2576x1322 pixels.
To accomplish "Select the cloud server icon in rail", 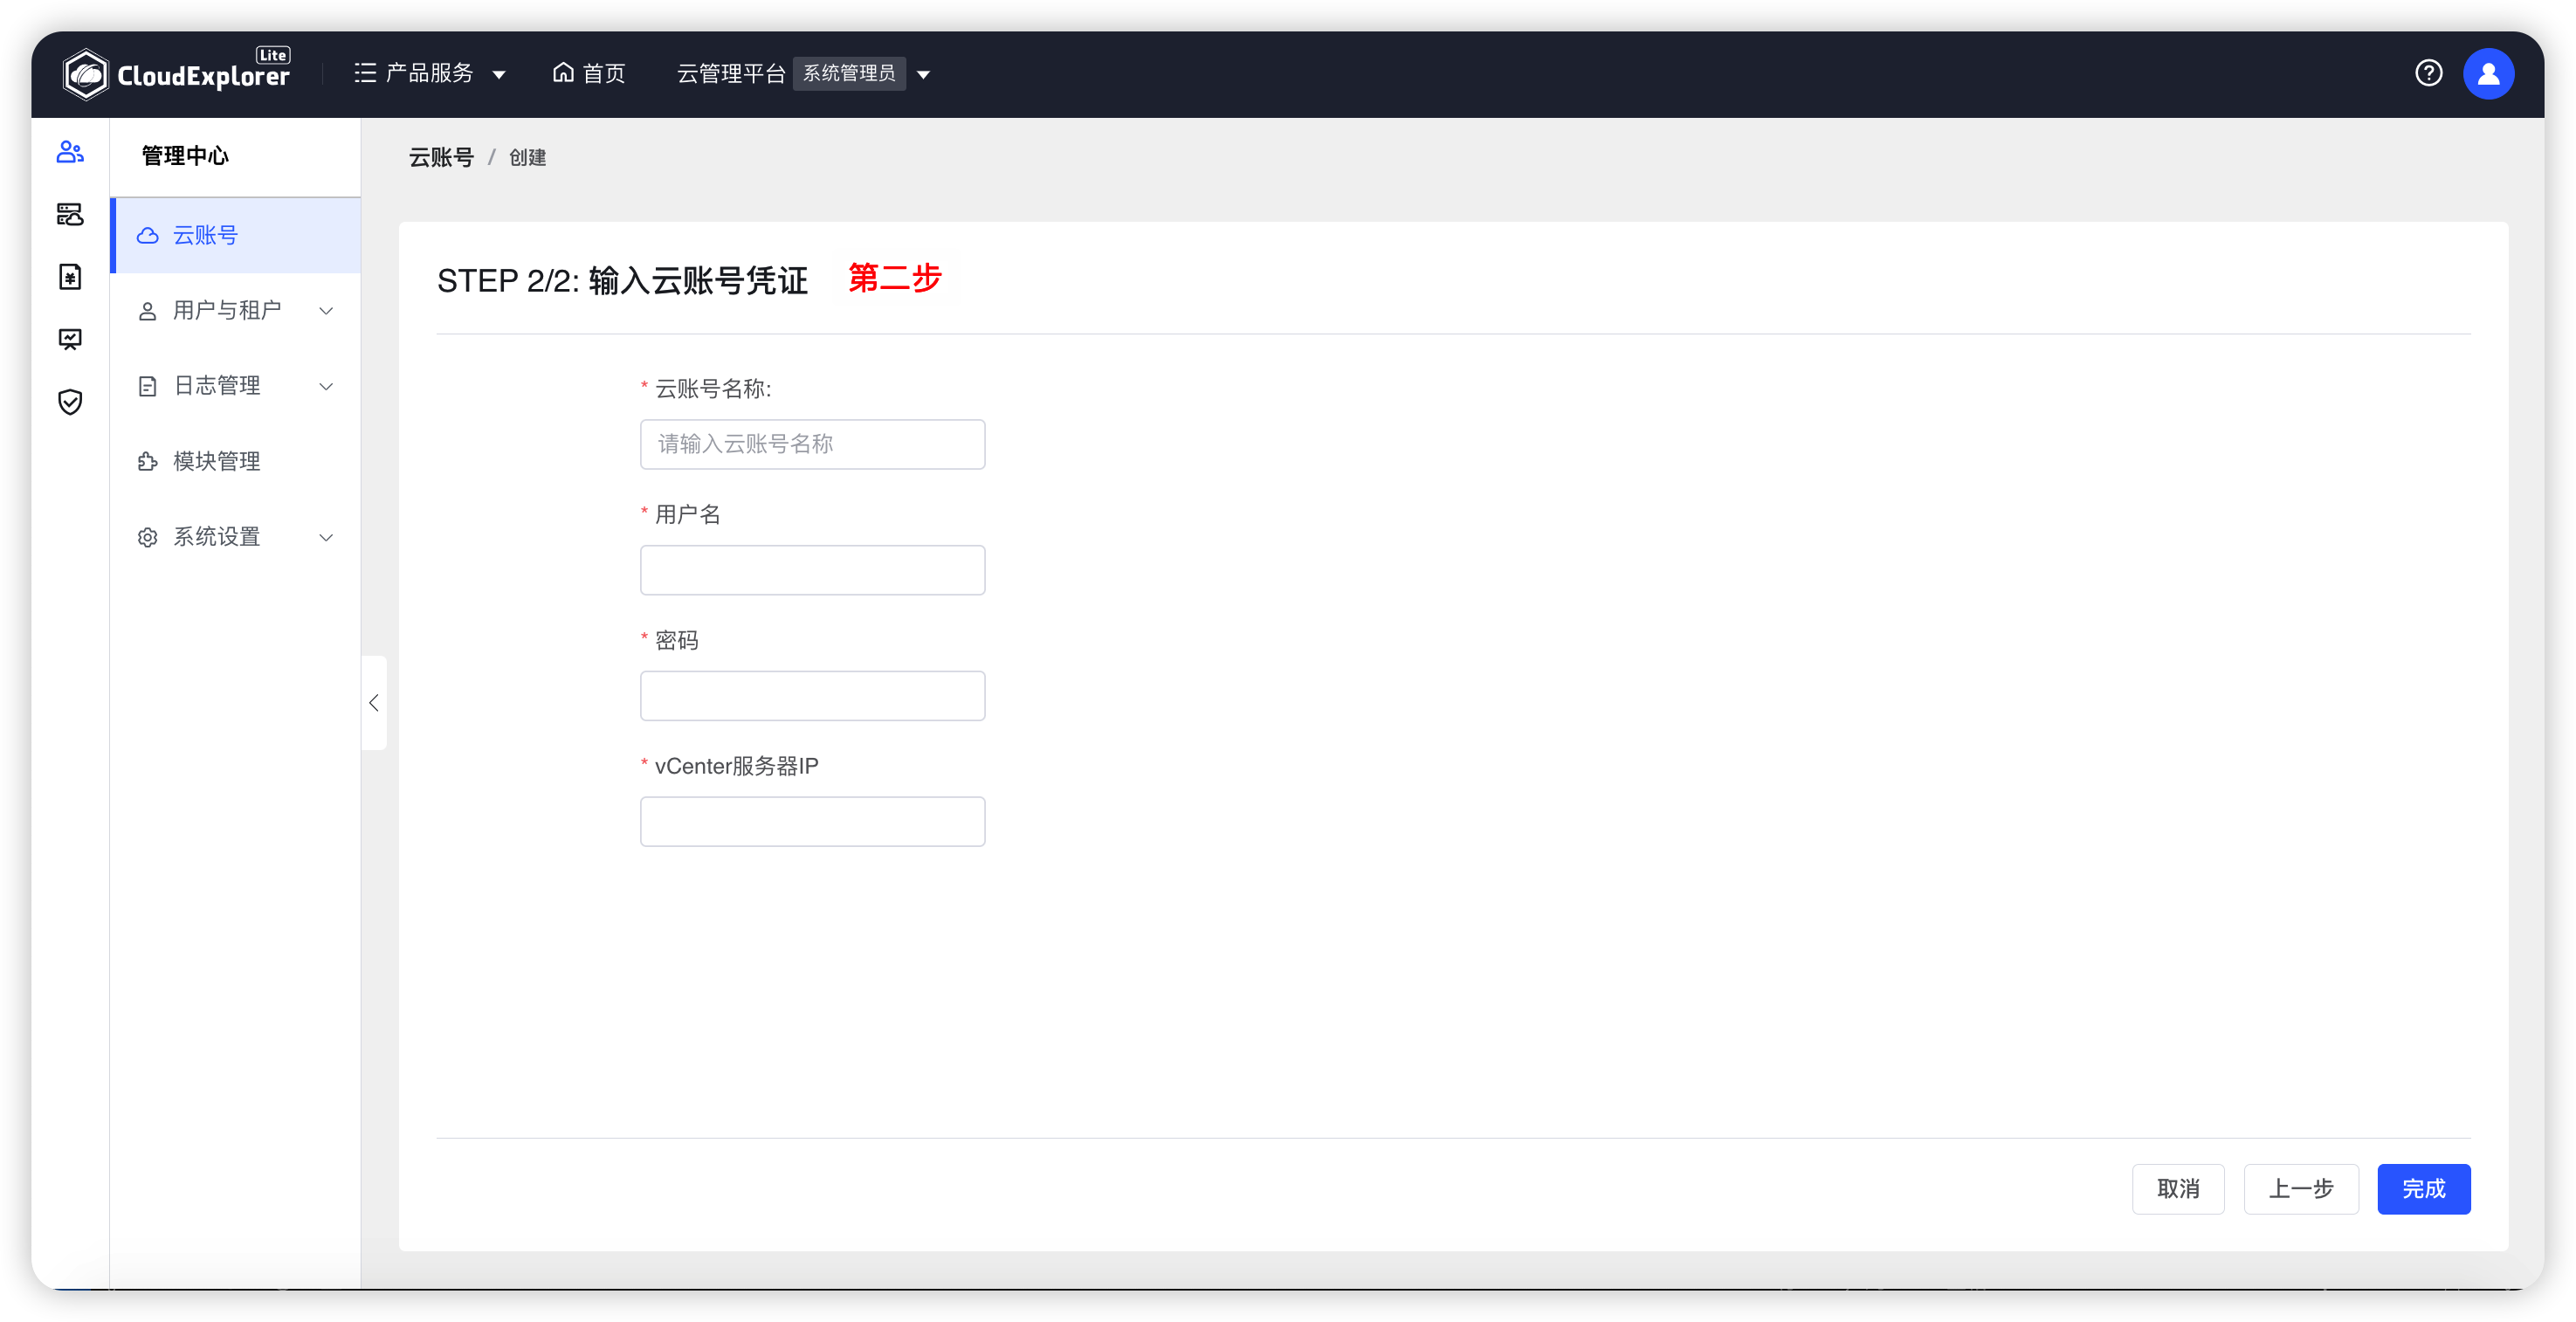I will (x=70, y=214).
